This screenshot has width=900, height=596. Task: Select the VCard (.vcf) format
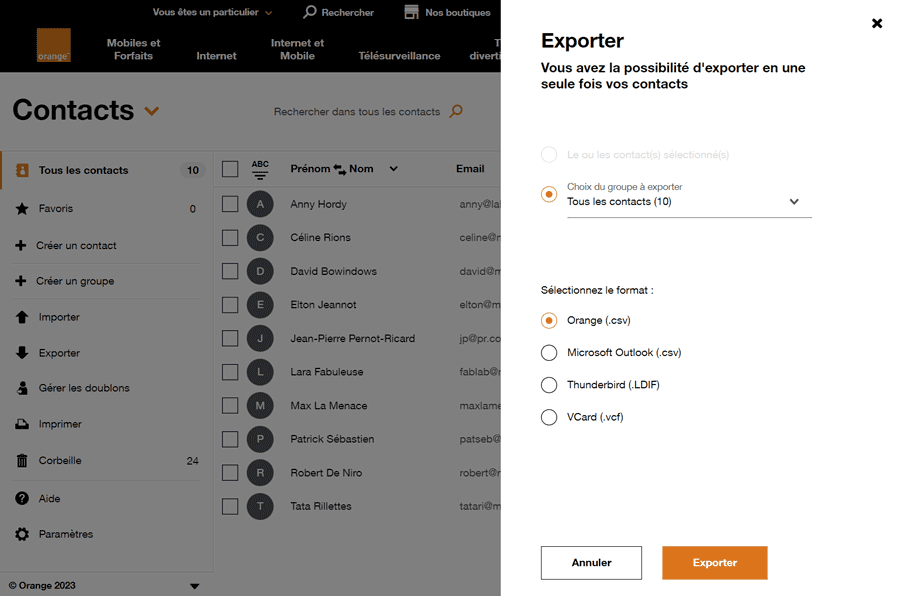549,417
